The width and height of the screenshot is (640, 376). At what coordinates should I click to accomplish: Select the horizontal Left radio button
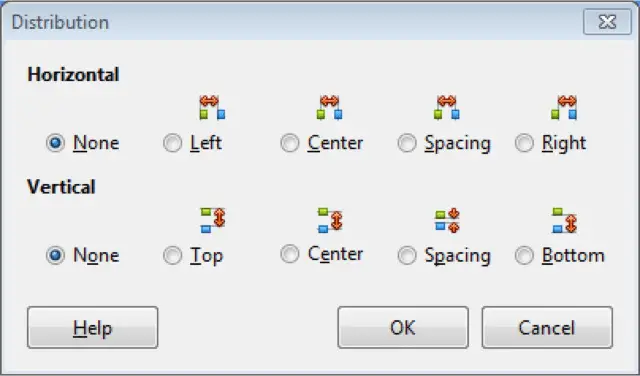pos(172,143)
